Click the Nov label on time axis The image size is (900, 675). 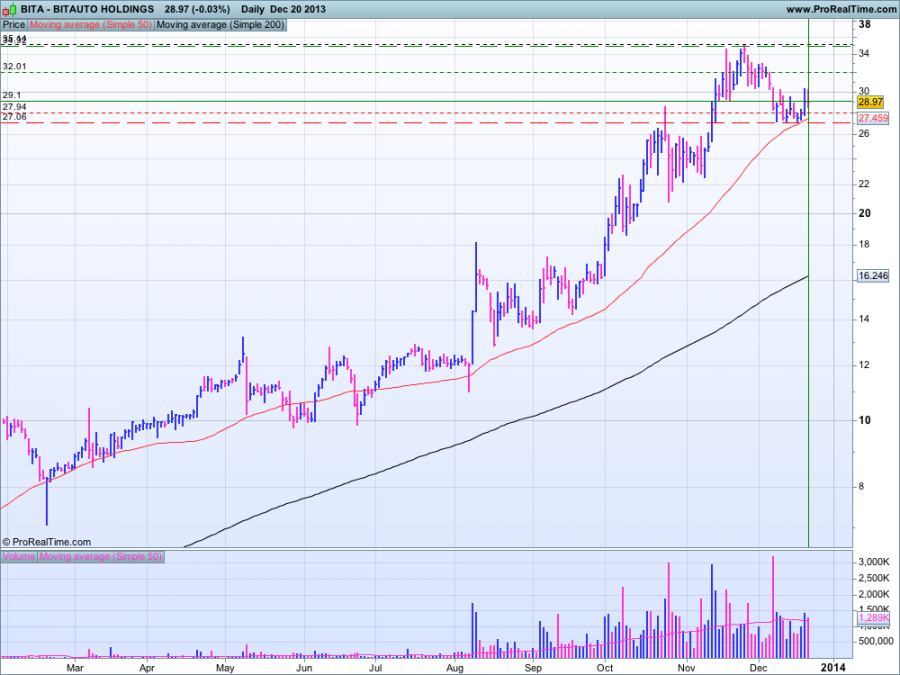pyautogui.click(x=686, y=668)
